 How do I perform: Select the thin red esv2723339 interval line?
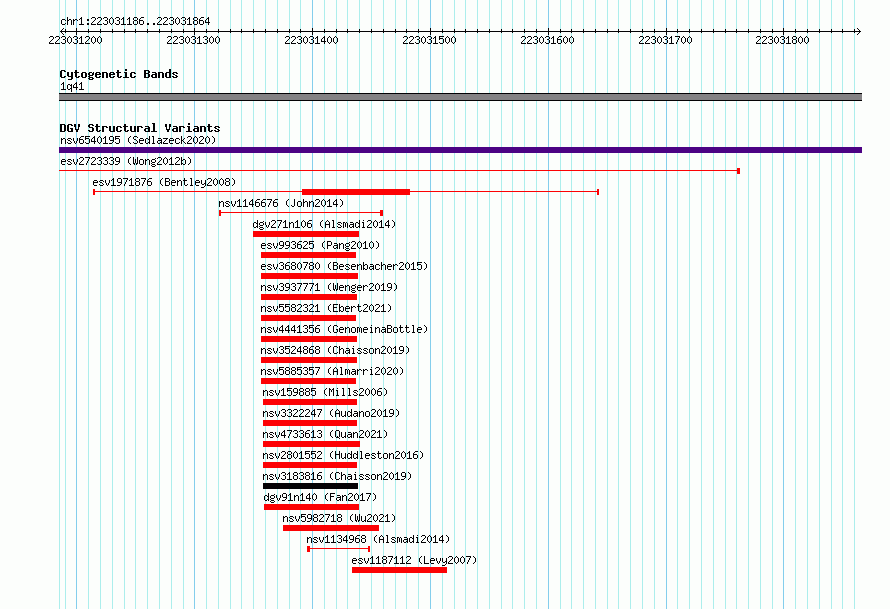point(399,170)
